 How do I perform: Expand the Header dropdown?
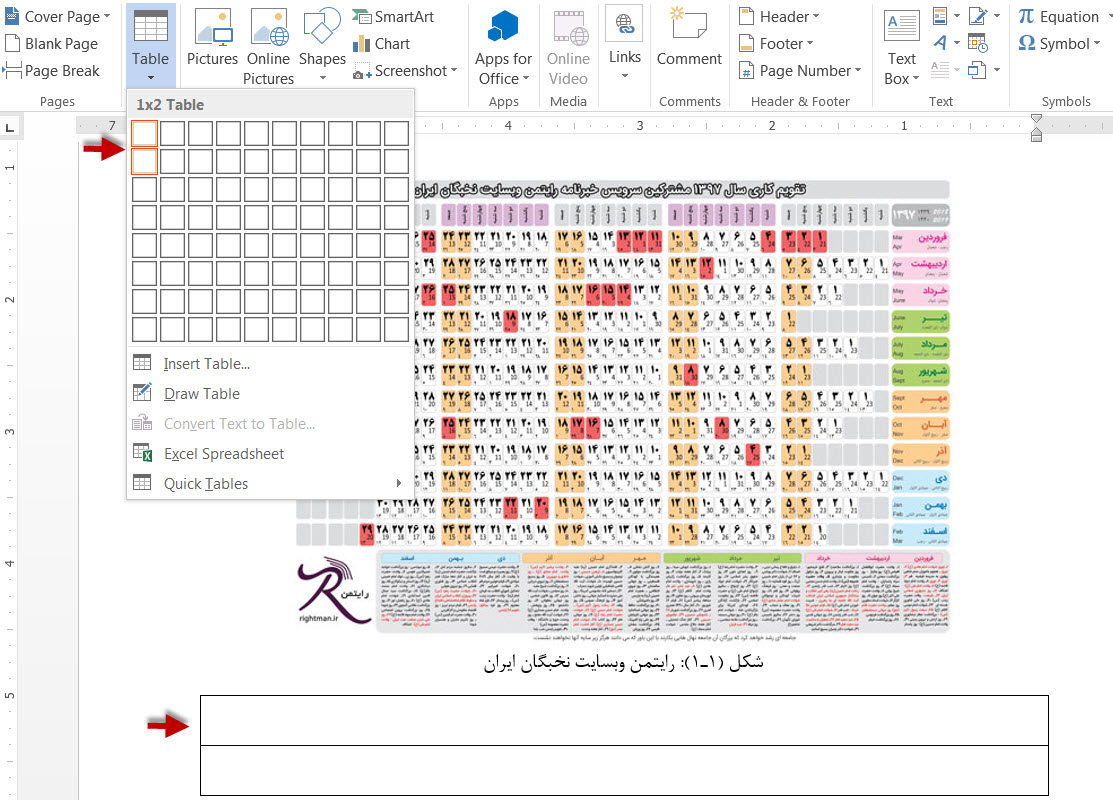pyautogui.click(x=779, y=17)
